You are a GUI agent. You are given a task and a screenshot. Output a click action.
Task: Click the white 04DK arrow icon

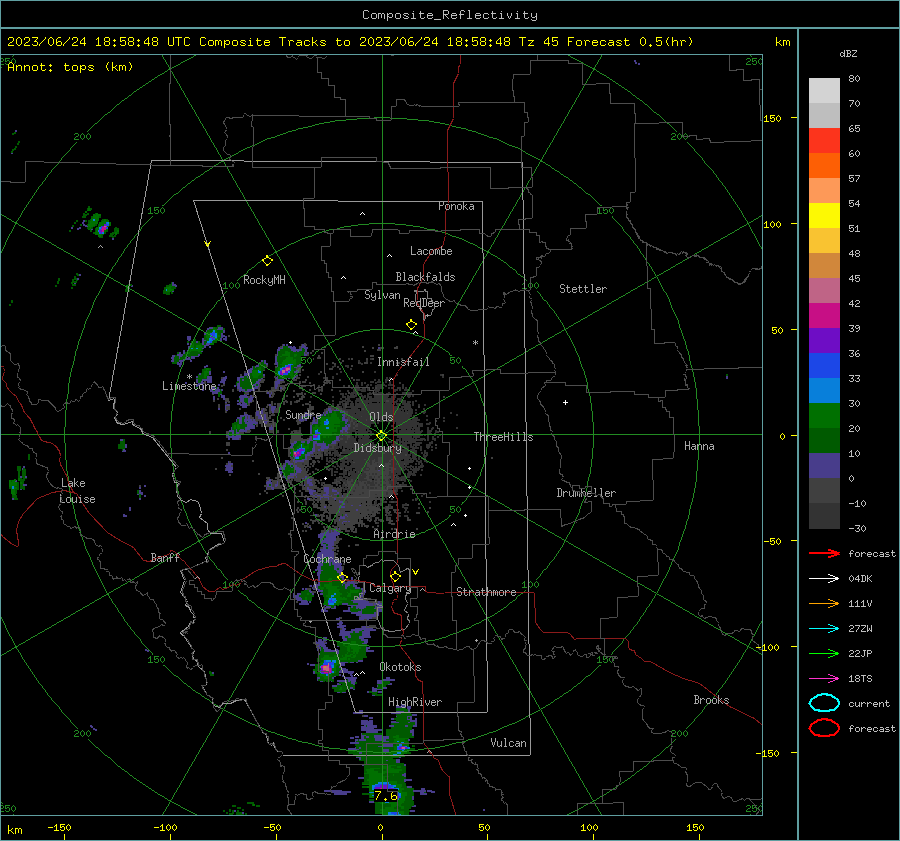824,578
